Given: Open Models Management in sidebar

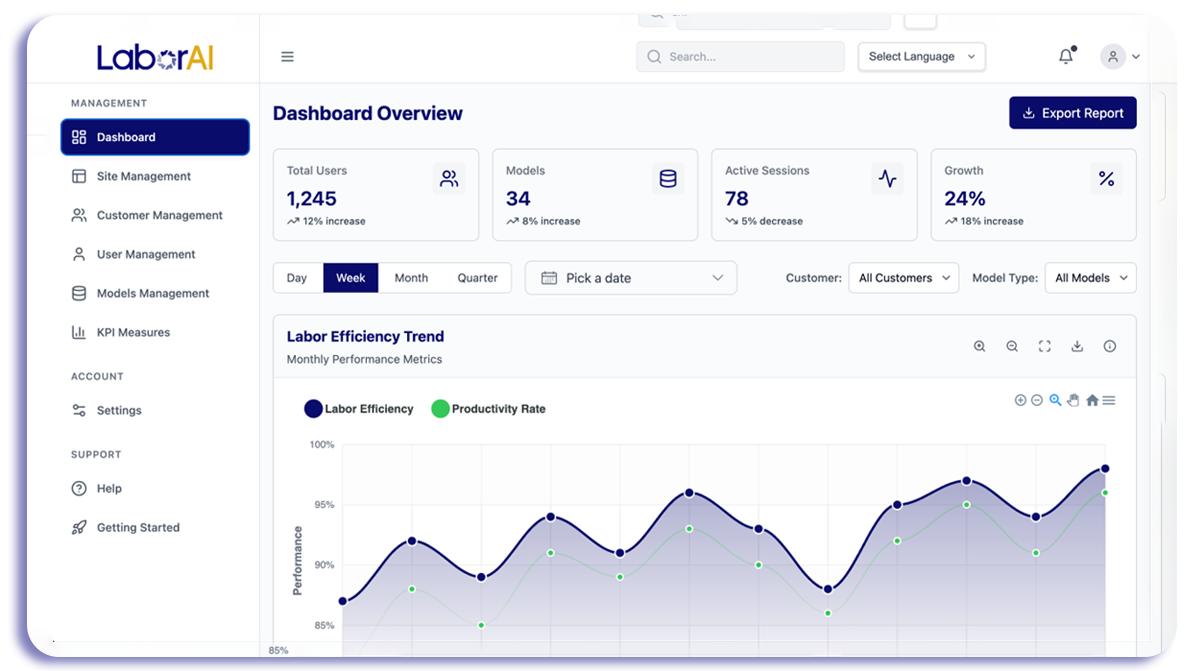Looking at the screenshot, I should pos(155,293).
